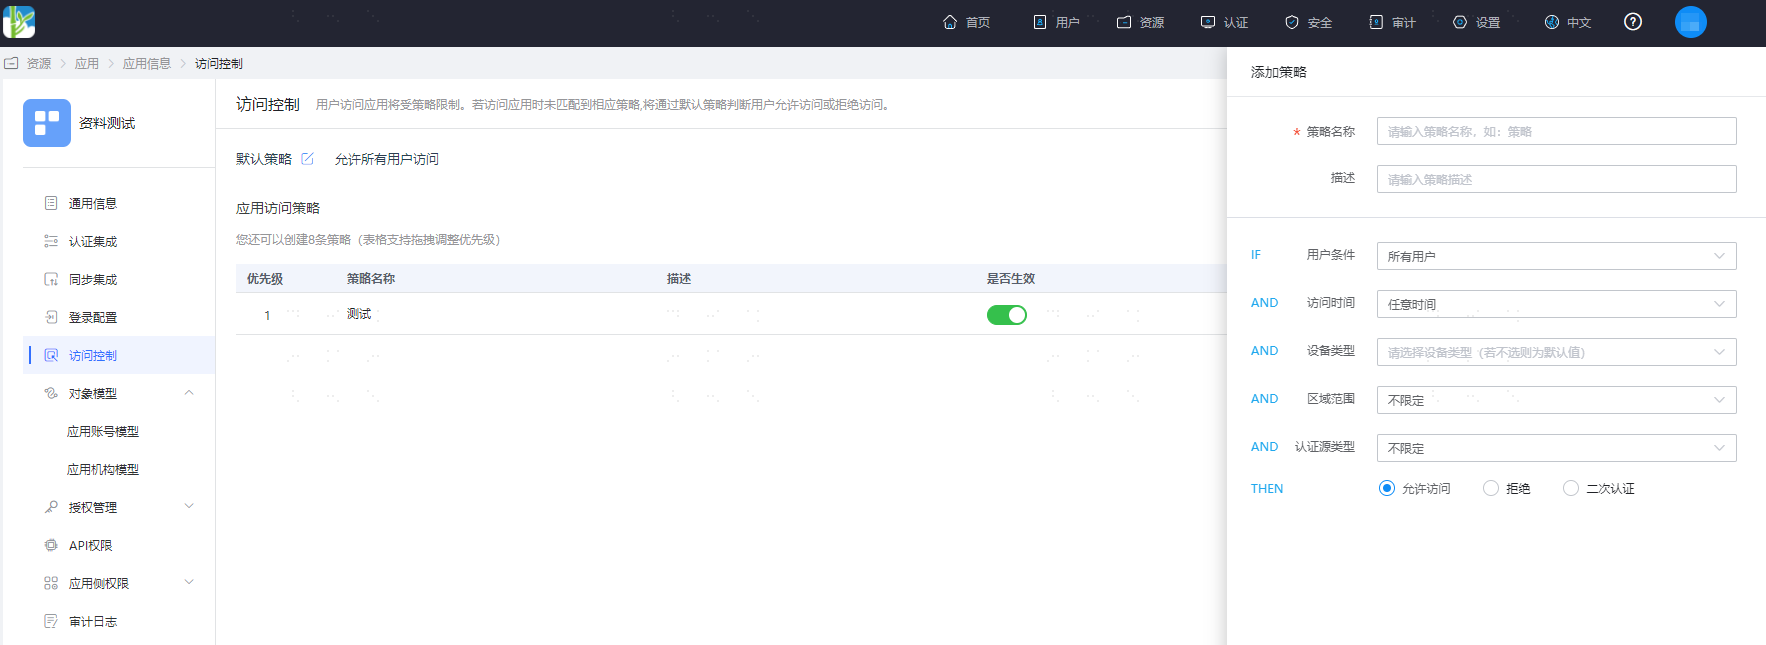
Task: Click the edit icon next to 默认策略
Action: pyautogui.click(x=308, y=159)
